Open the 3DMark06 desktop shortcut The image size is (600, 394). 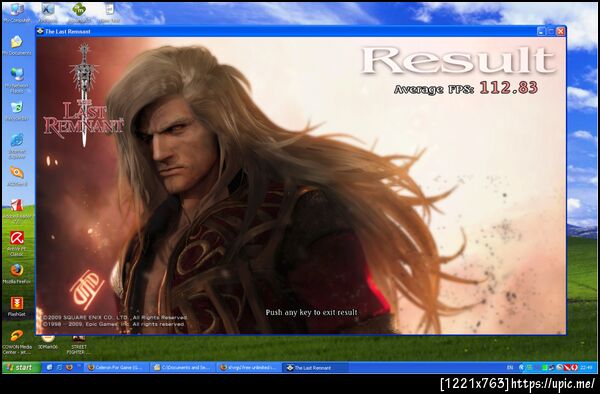click(47, 342)
